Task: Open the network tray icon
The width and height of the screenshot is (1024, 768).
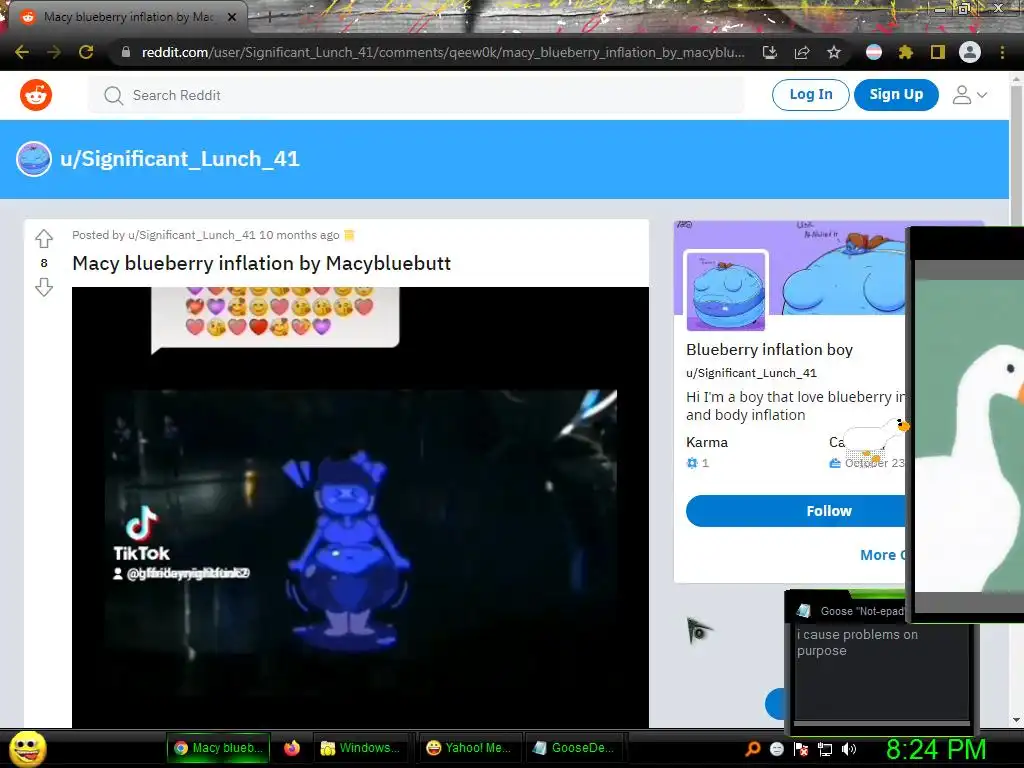Action: pos(825,748)
